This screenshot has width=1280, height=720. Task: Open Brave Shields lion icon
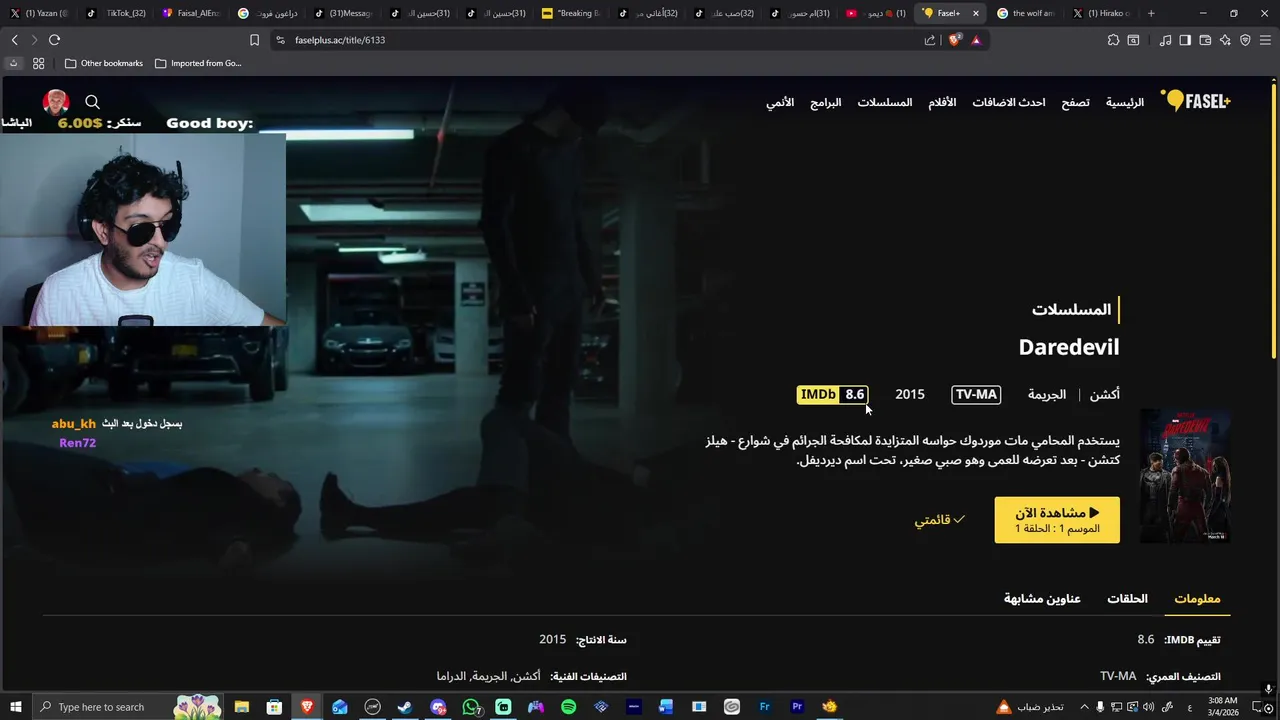click(955, 40)
